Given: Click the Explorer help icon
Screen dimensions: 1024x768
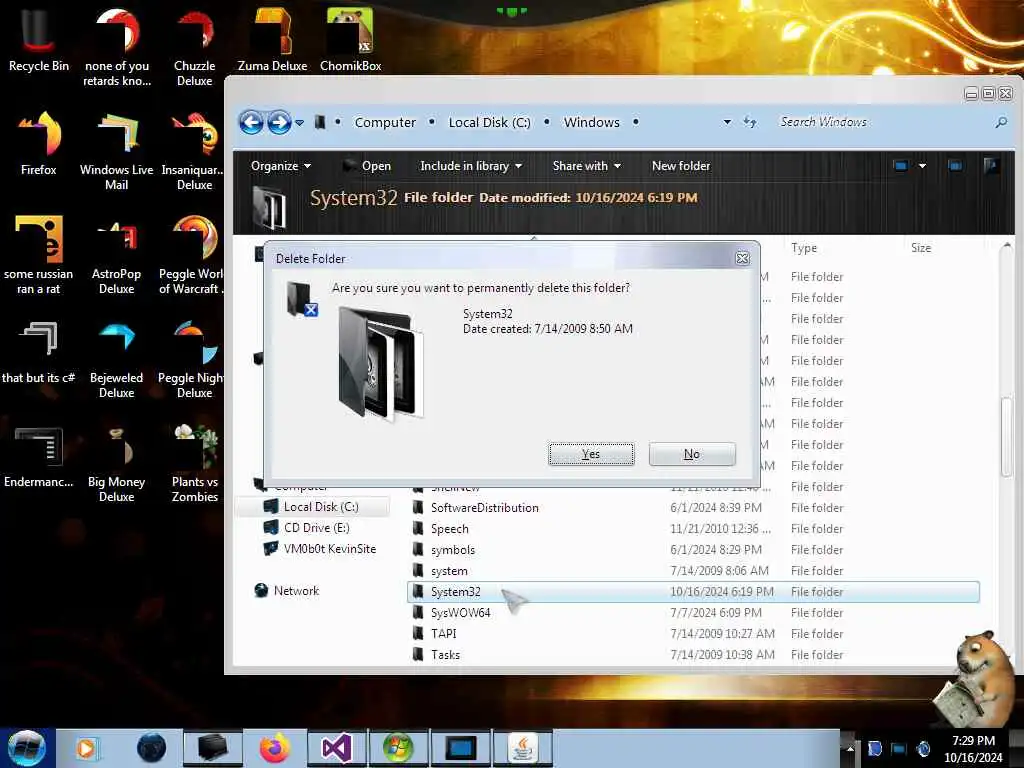Looking at the screenshot, I should coord(991,166).
